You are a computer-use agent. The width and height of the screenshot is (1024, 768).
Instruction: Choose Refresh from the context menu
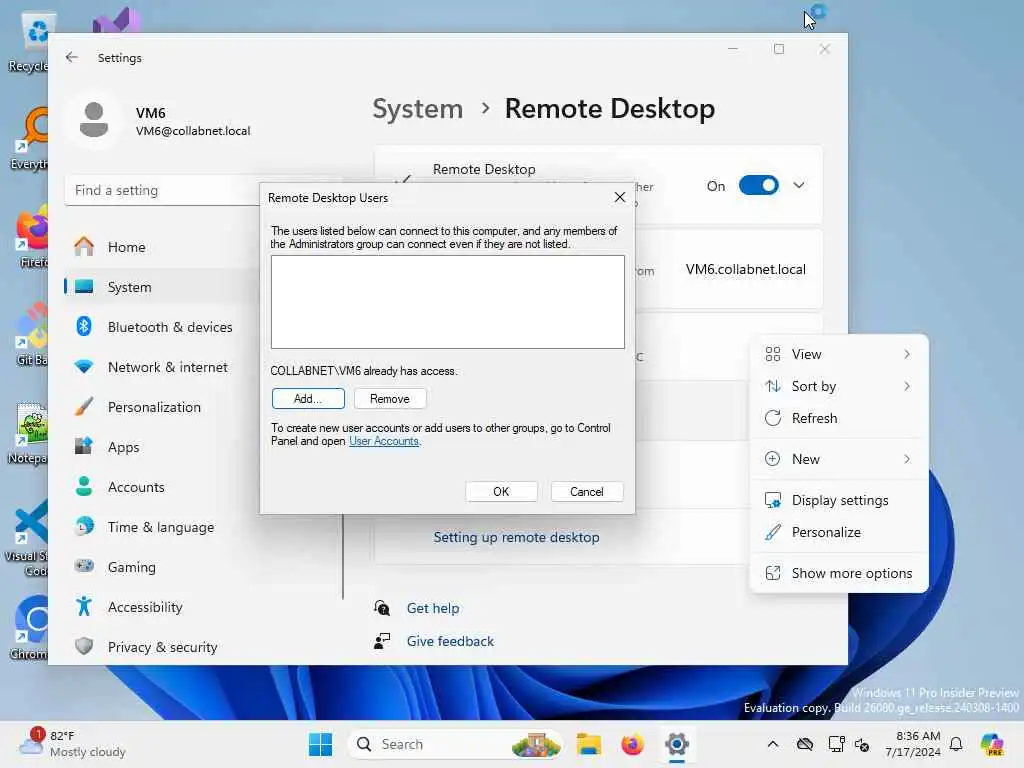[839, 418]
